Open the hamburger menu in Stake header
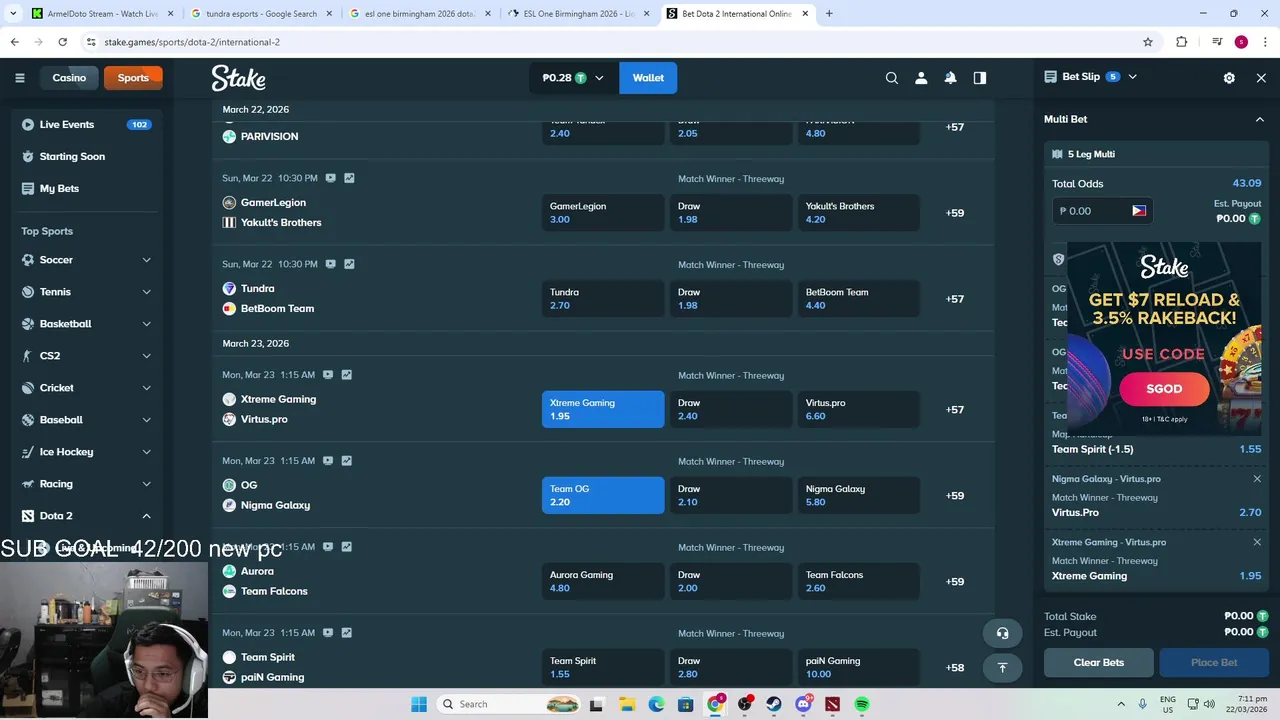 coord(19,78)
